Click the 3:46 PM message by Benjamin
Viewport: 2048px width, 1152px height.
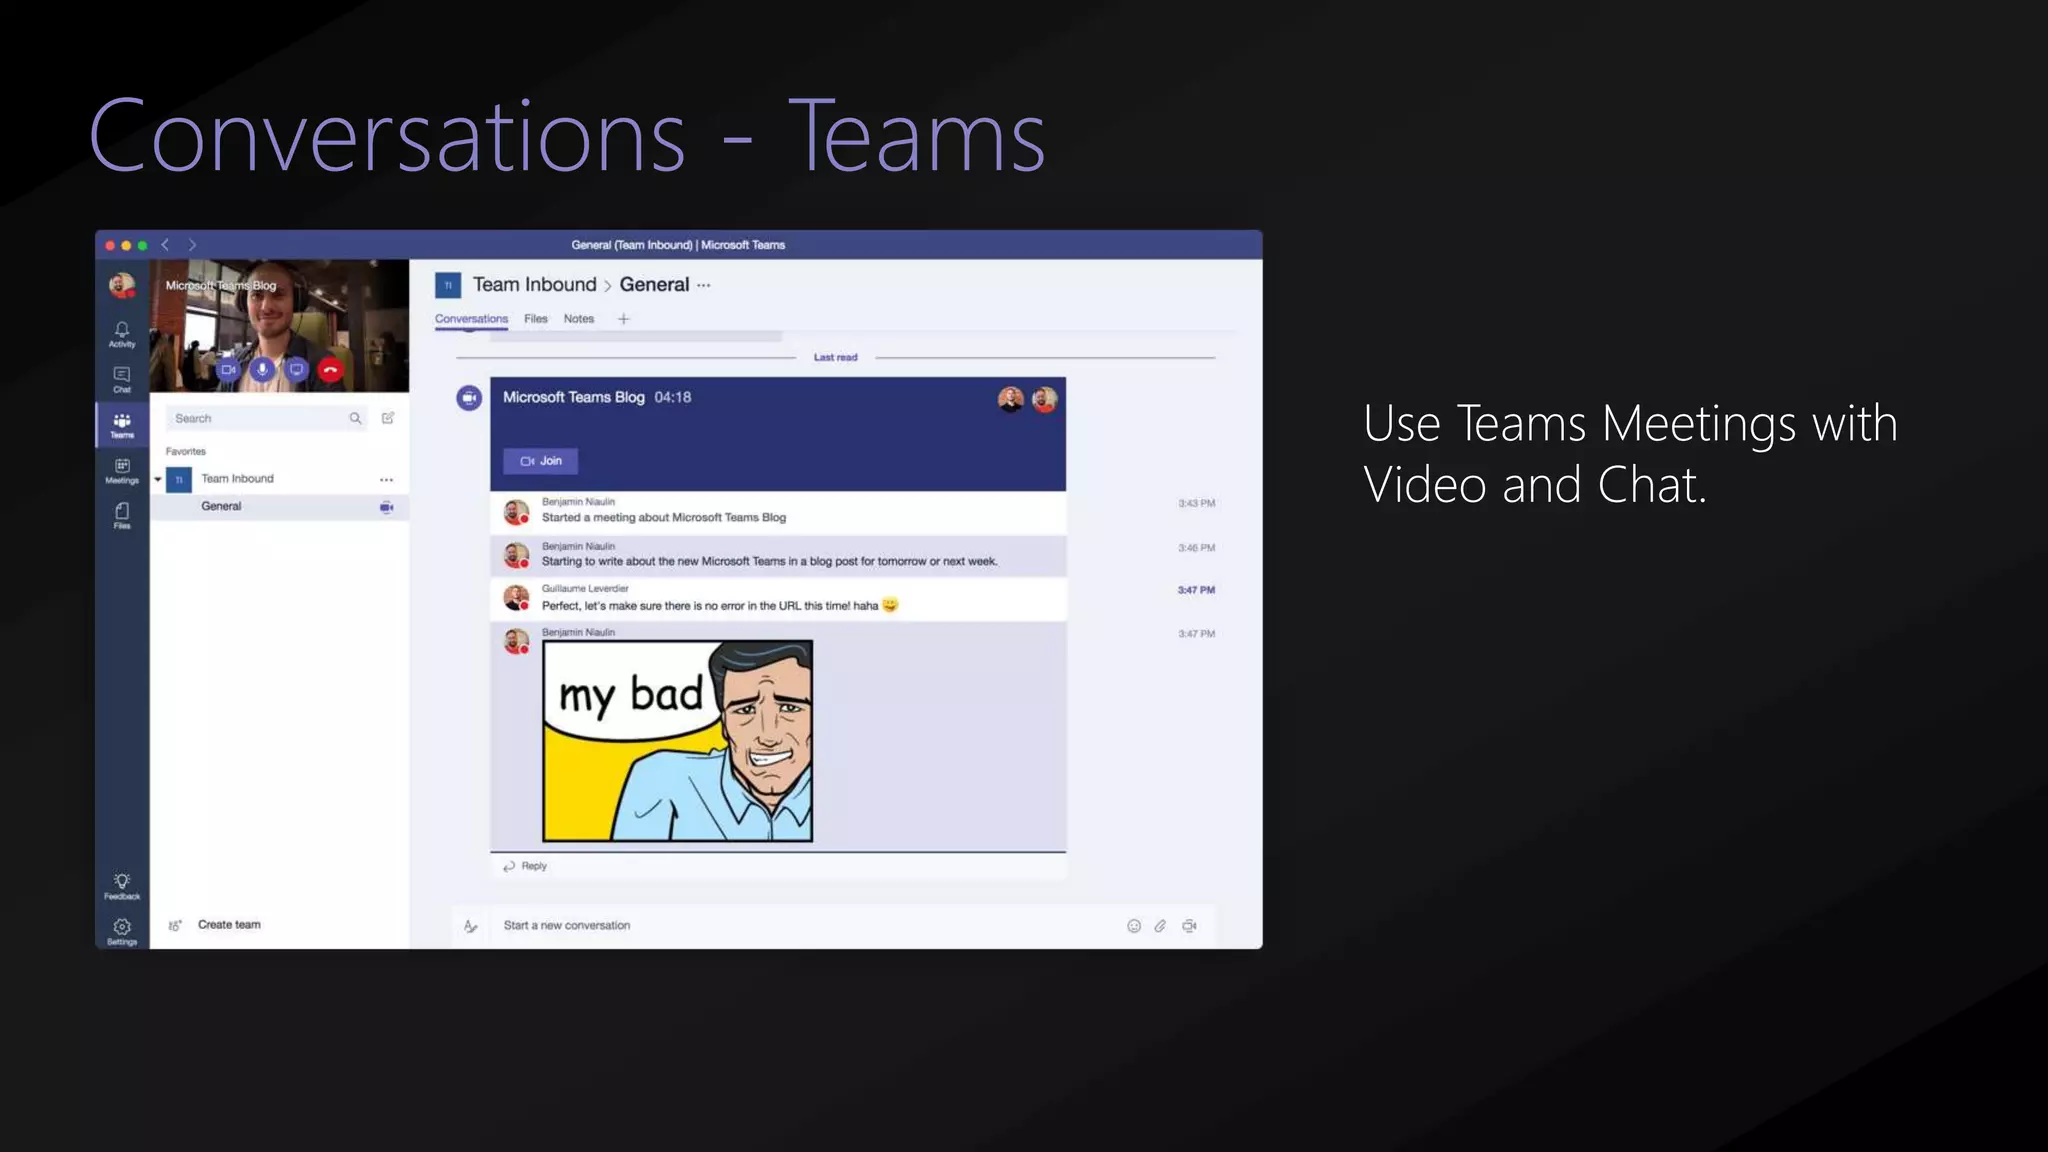(x=778, y=556)
